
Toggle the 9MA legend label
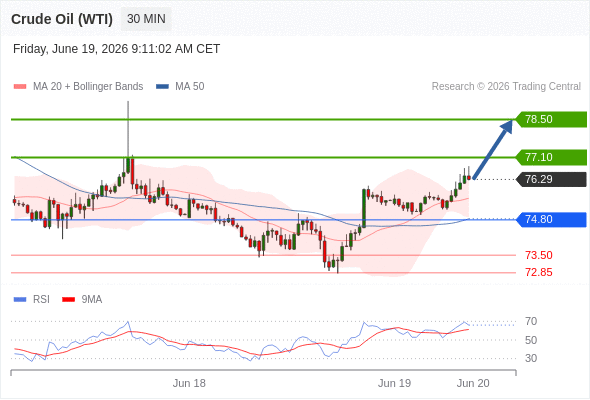pyautogui.click(x=92, y=300)
